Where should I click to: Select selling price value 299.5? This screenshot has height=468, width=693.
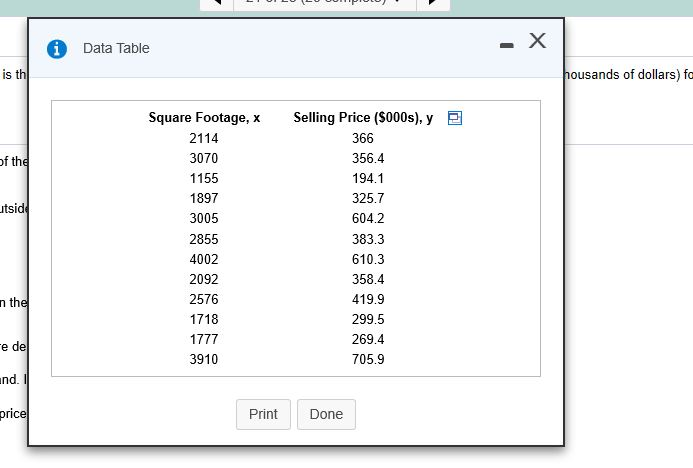[x=368, y=320]
